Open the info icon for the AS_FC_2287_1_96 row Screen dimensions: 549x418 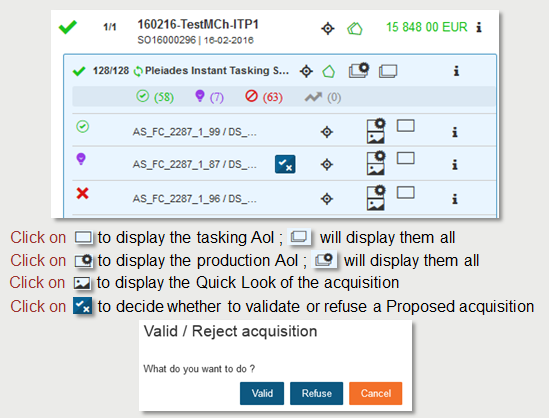(x=454, y=199)
